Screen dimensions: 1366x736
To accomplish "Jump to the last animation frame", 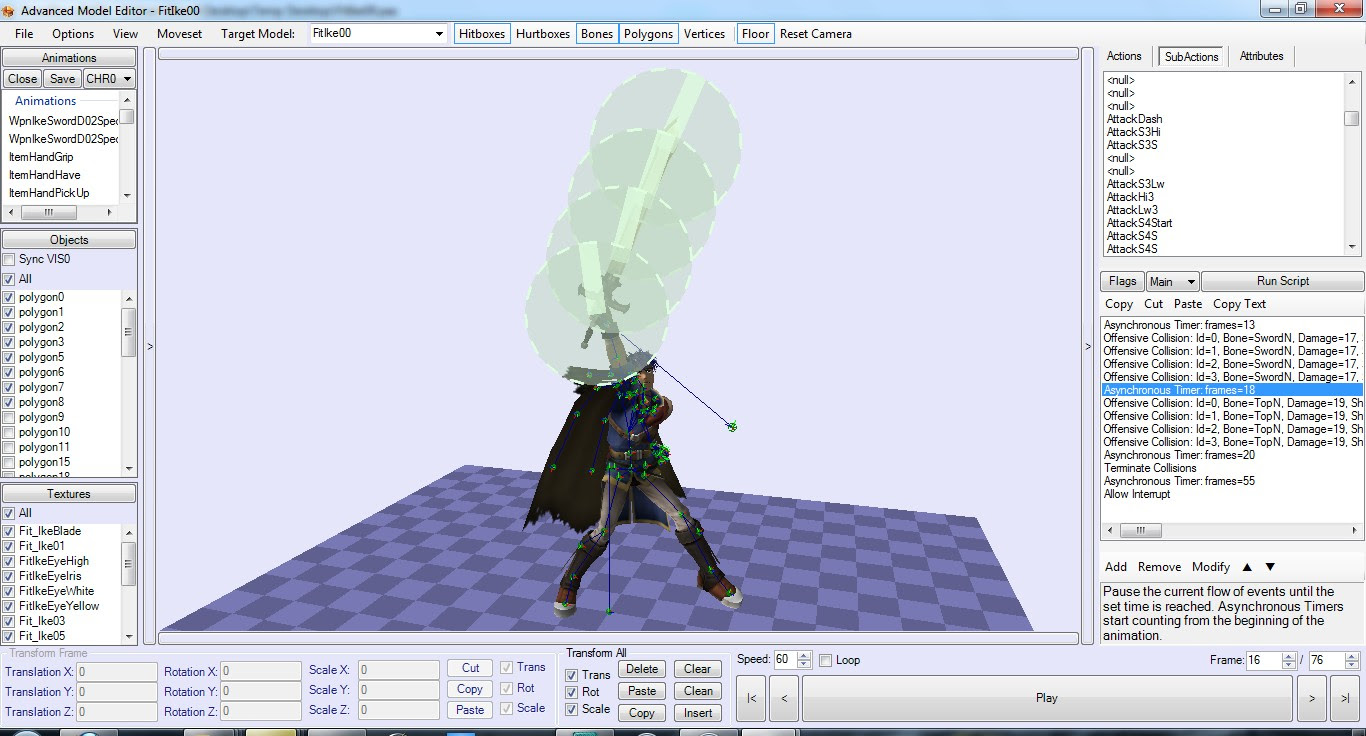I will point(1345,698).
